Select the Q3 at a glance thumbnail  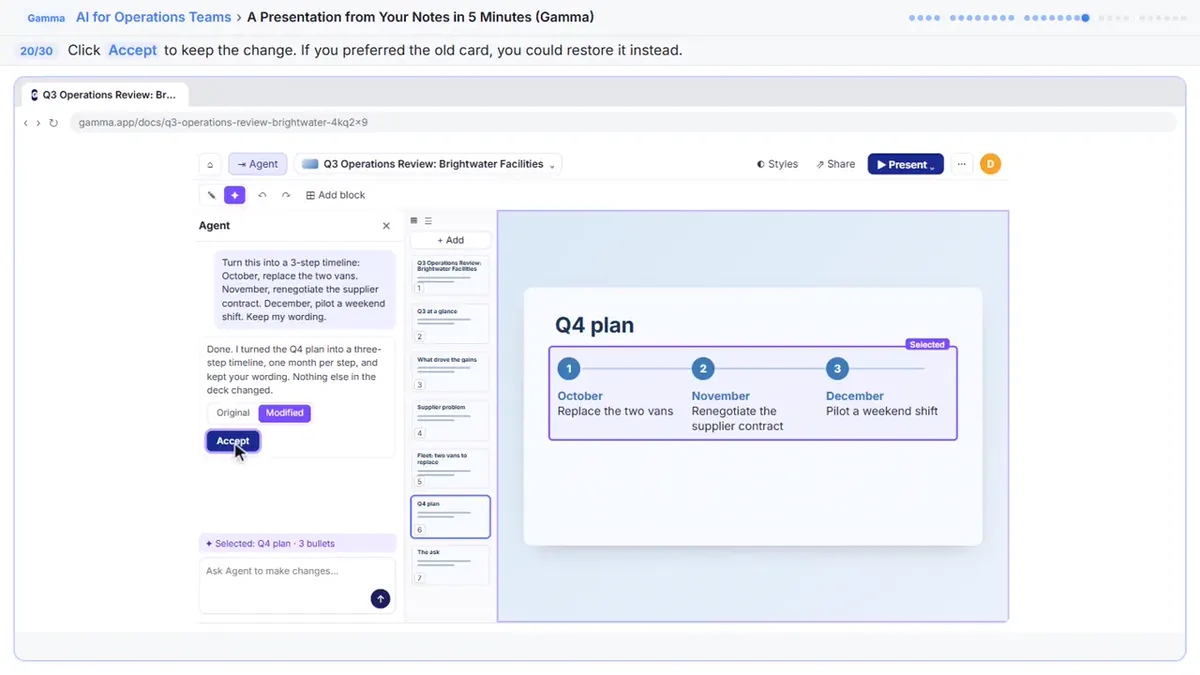click(450, 323)
